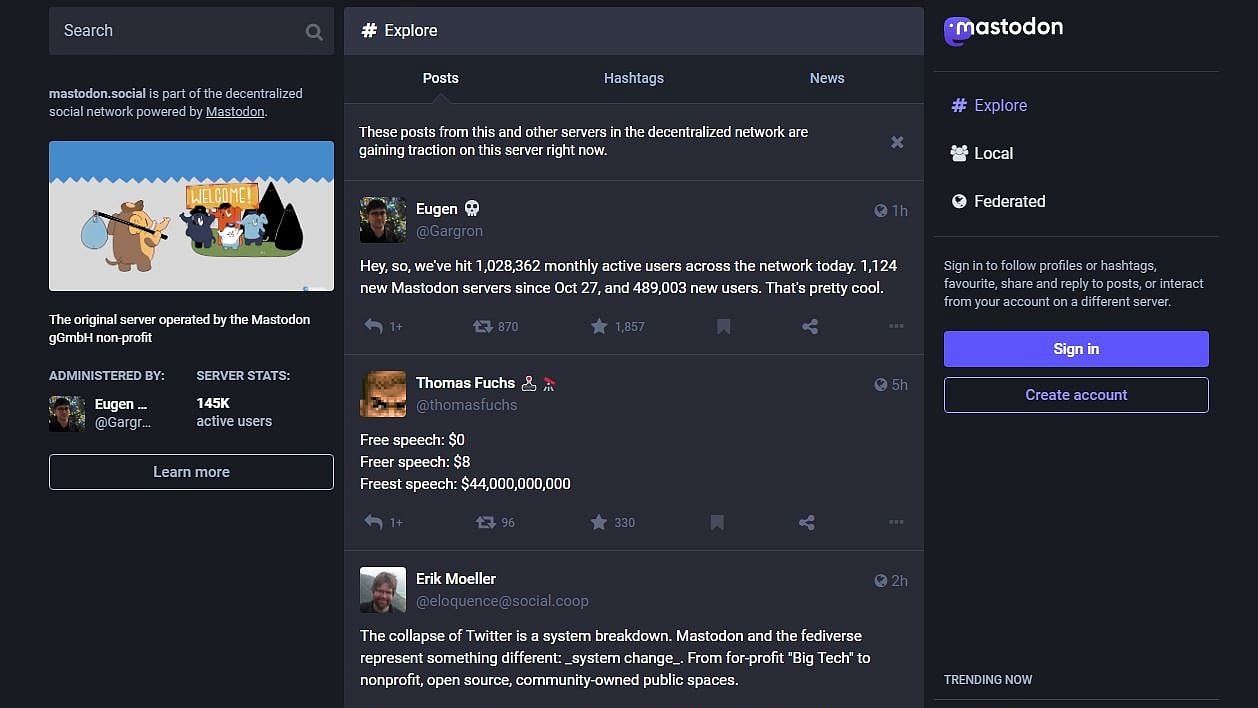Switch to the Hashtags tab
Screen dimensions: 1258x708
[634, 78]
